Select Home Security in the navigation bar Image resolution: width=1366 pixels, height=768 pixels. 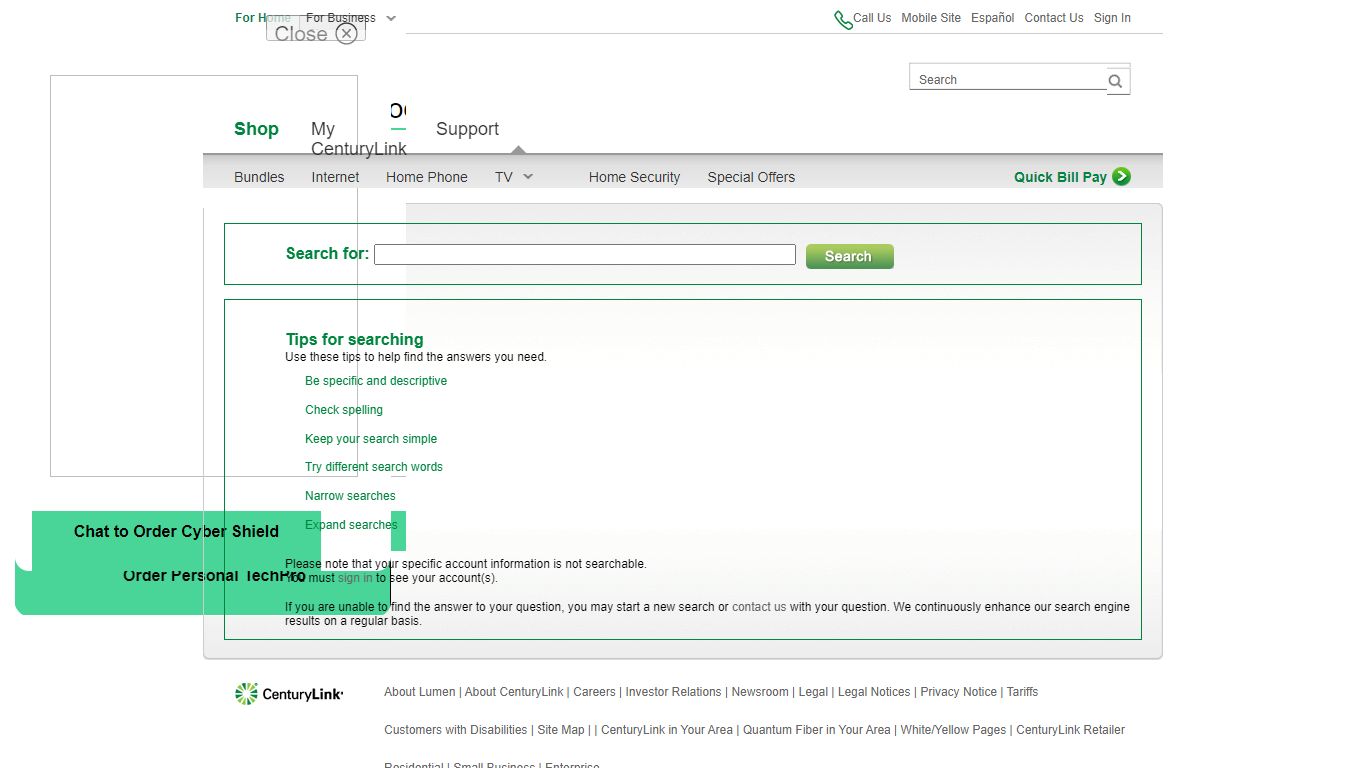(x=634, y=177)
